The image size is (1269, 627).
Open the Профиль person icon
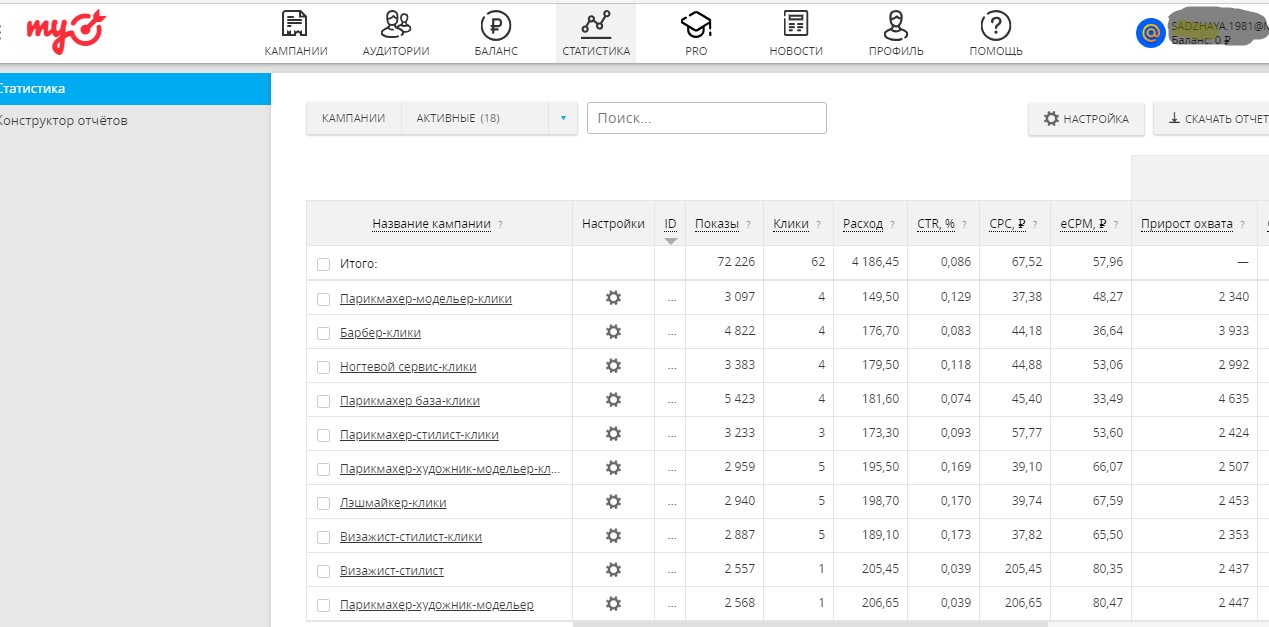pyautogui.click(x=896, y=24)
